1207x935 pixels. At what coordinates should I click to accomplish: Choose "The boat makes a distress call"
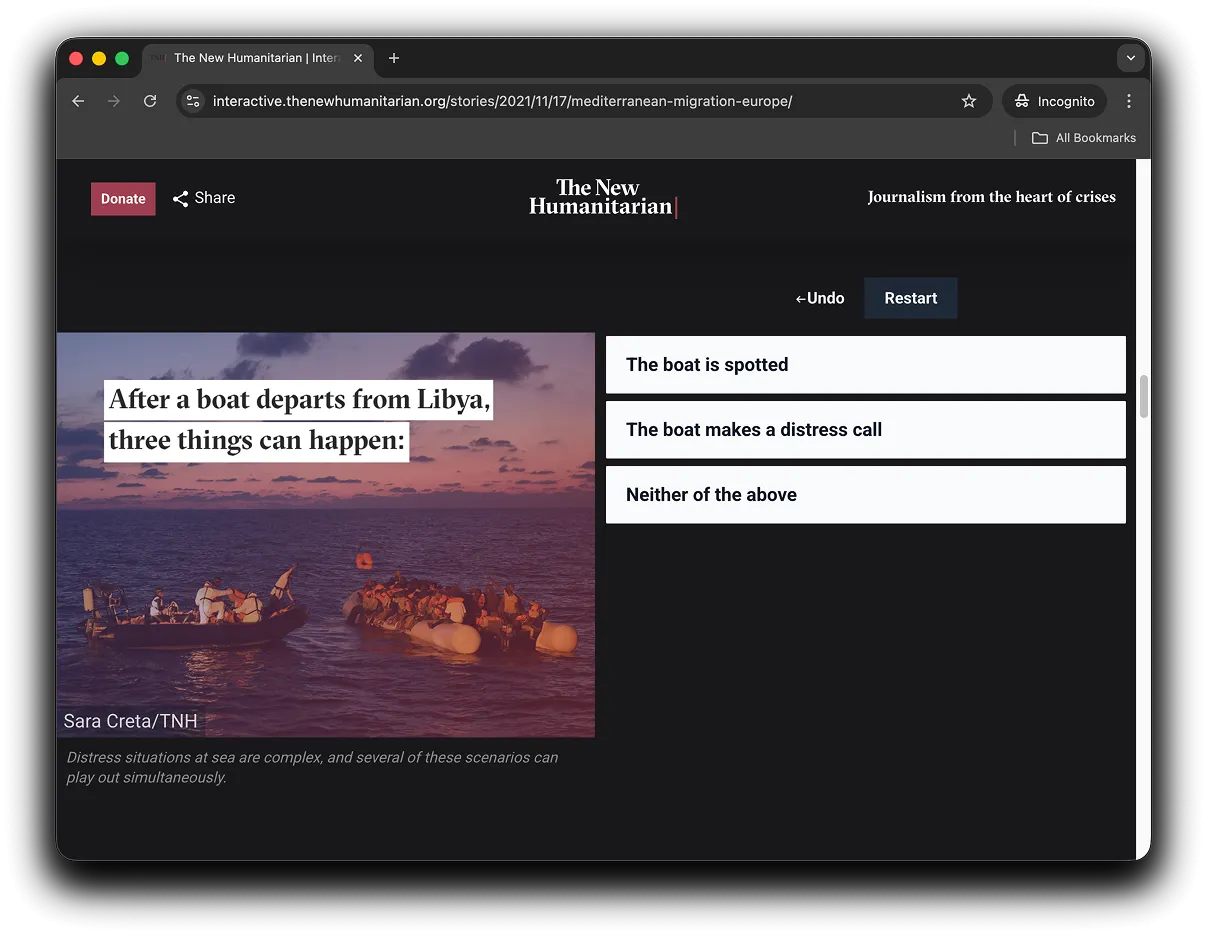point(865,430)
